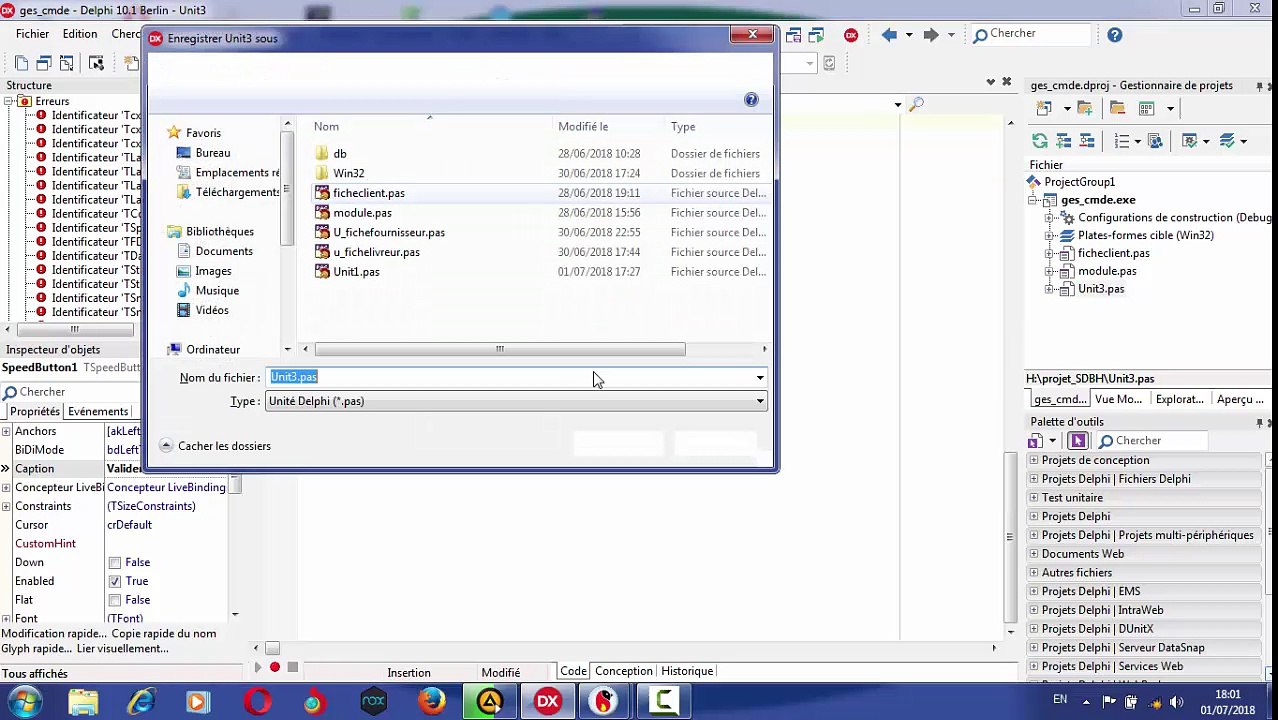Screen dimensions: 1278x720
Task: Open the Nox taskbar icon
Action: (373, 702)
